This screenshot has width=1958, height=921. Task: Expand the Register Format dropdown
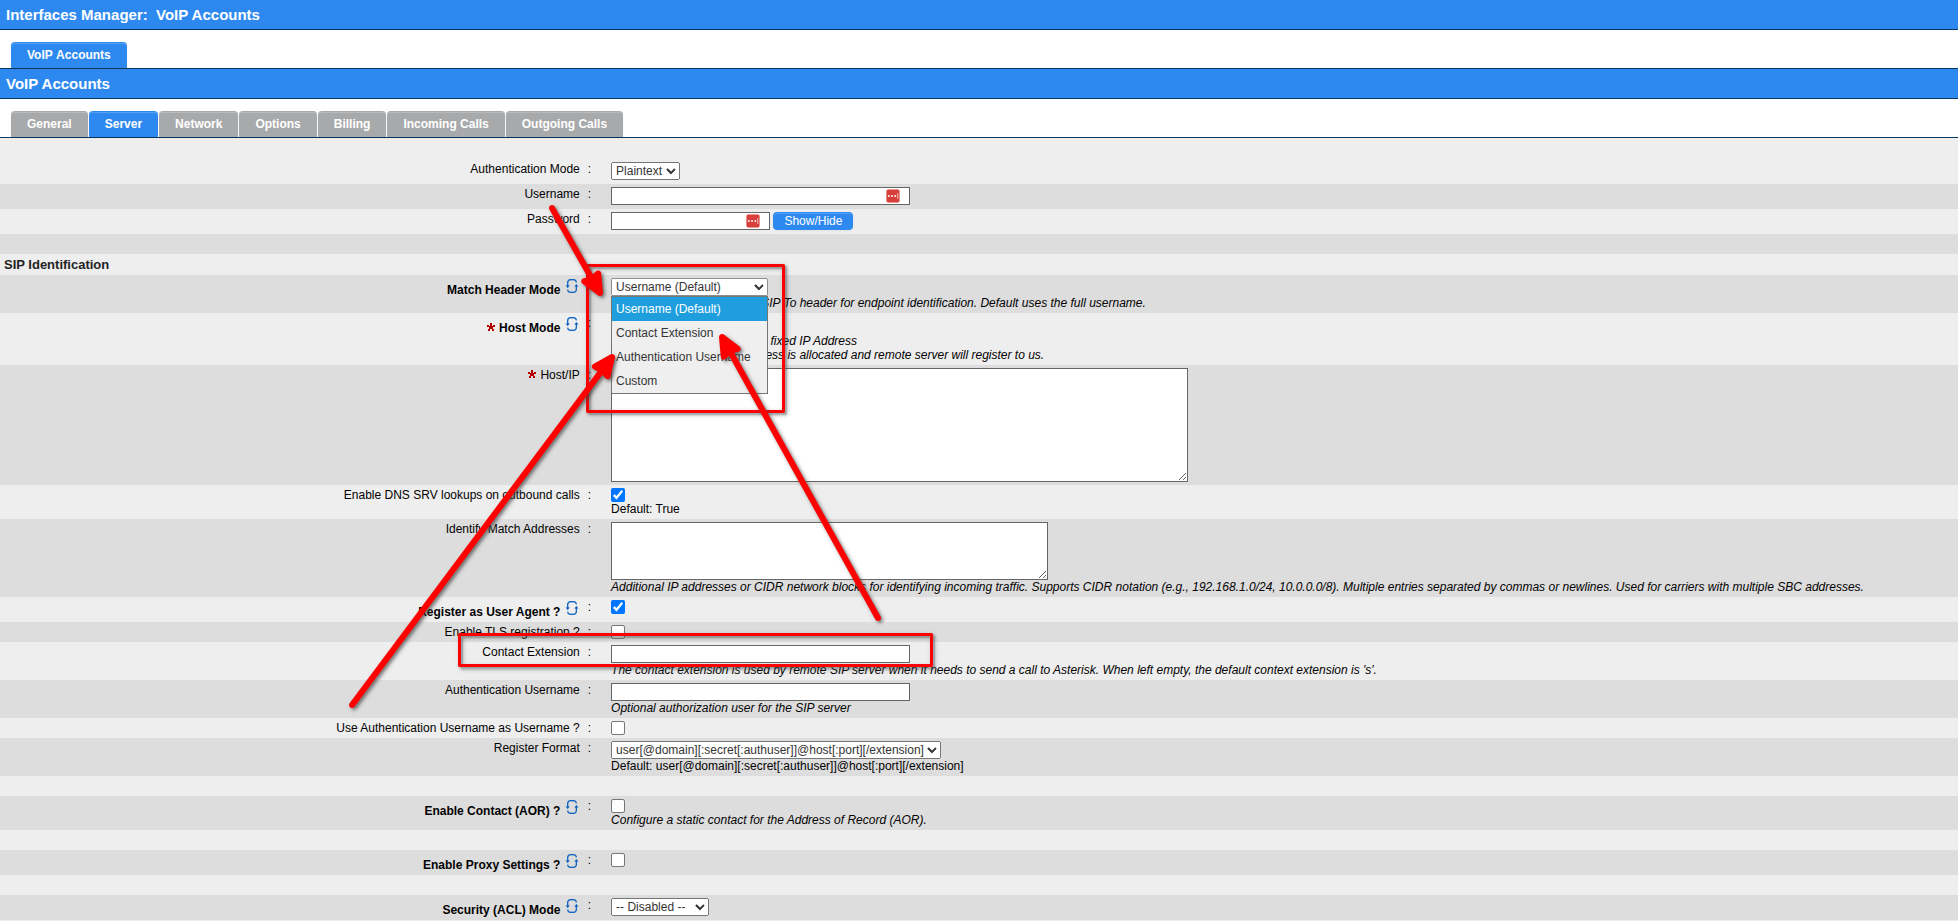(775, 750)
